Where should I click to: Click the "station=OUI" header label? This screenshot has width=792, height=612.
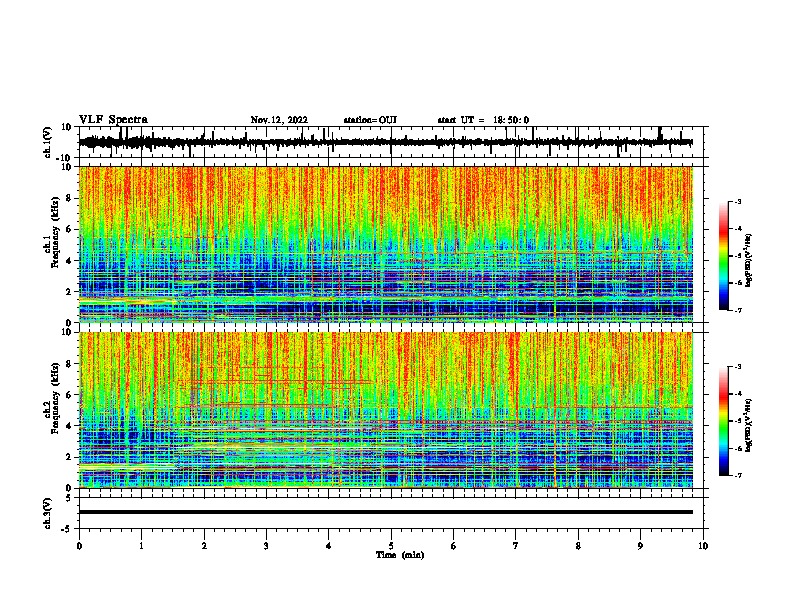tap(370, 120)
